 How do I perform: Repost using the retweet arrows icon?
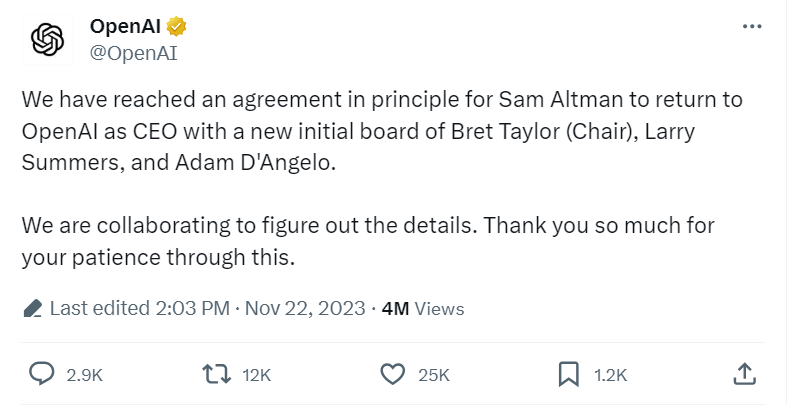point(216,374)
